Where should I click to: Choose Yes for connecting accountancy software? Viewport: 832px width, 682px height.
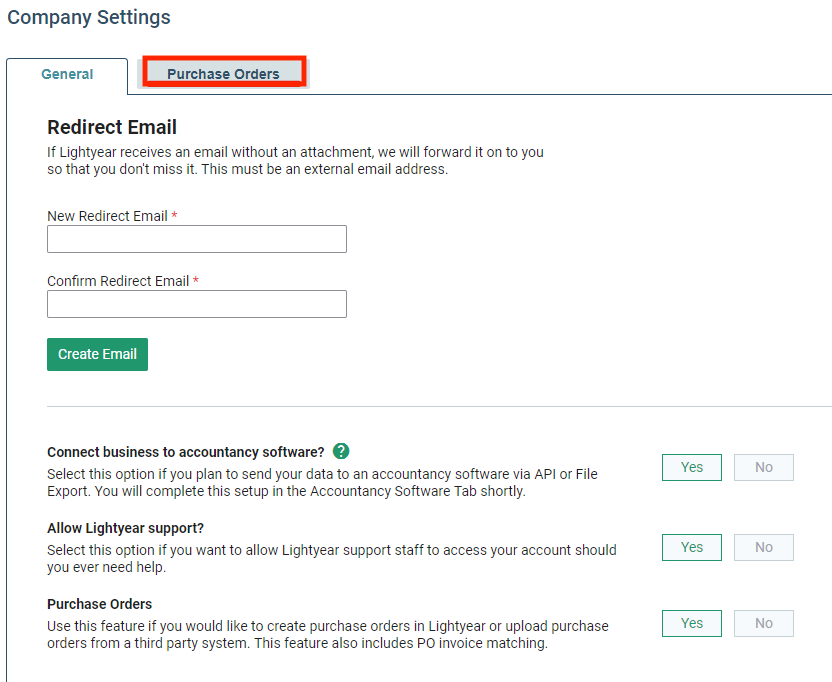coord(691,467)
